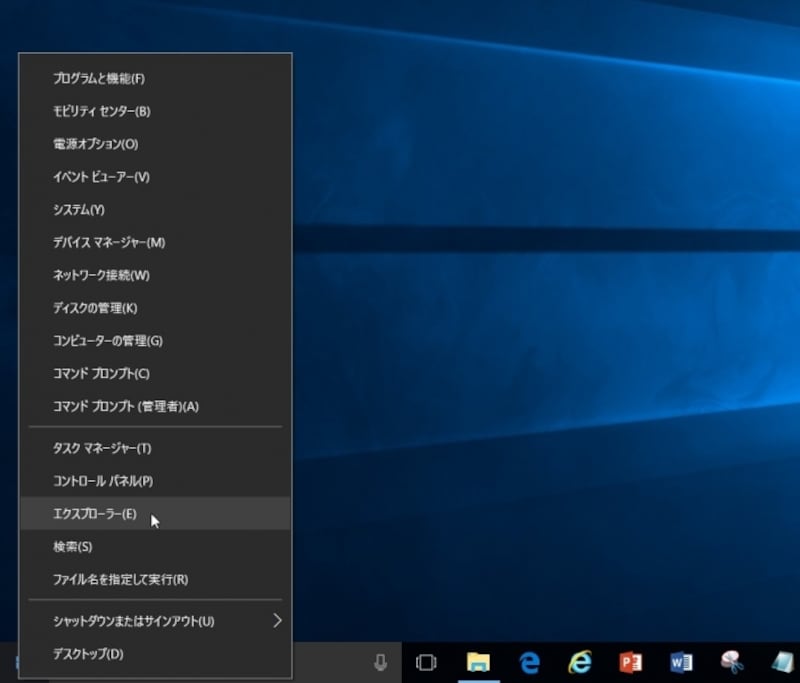Screen dimensions: 800x683
Task: Open Task View from the taskbar
Action: 427,662
